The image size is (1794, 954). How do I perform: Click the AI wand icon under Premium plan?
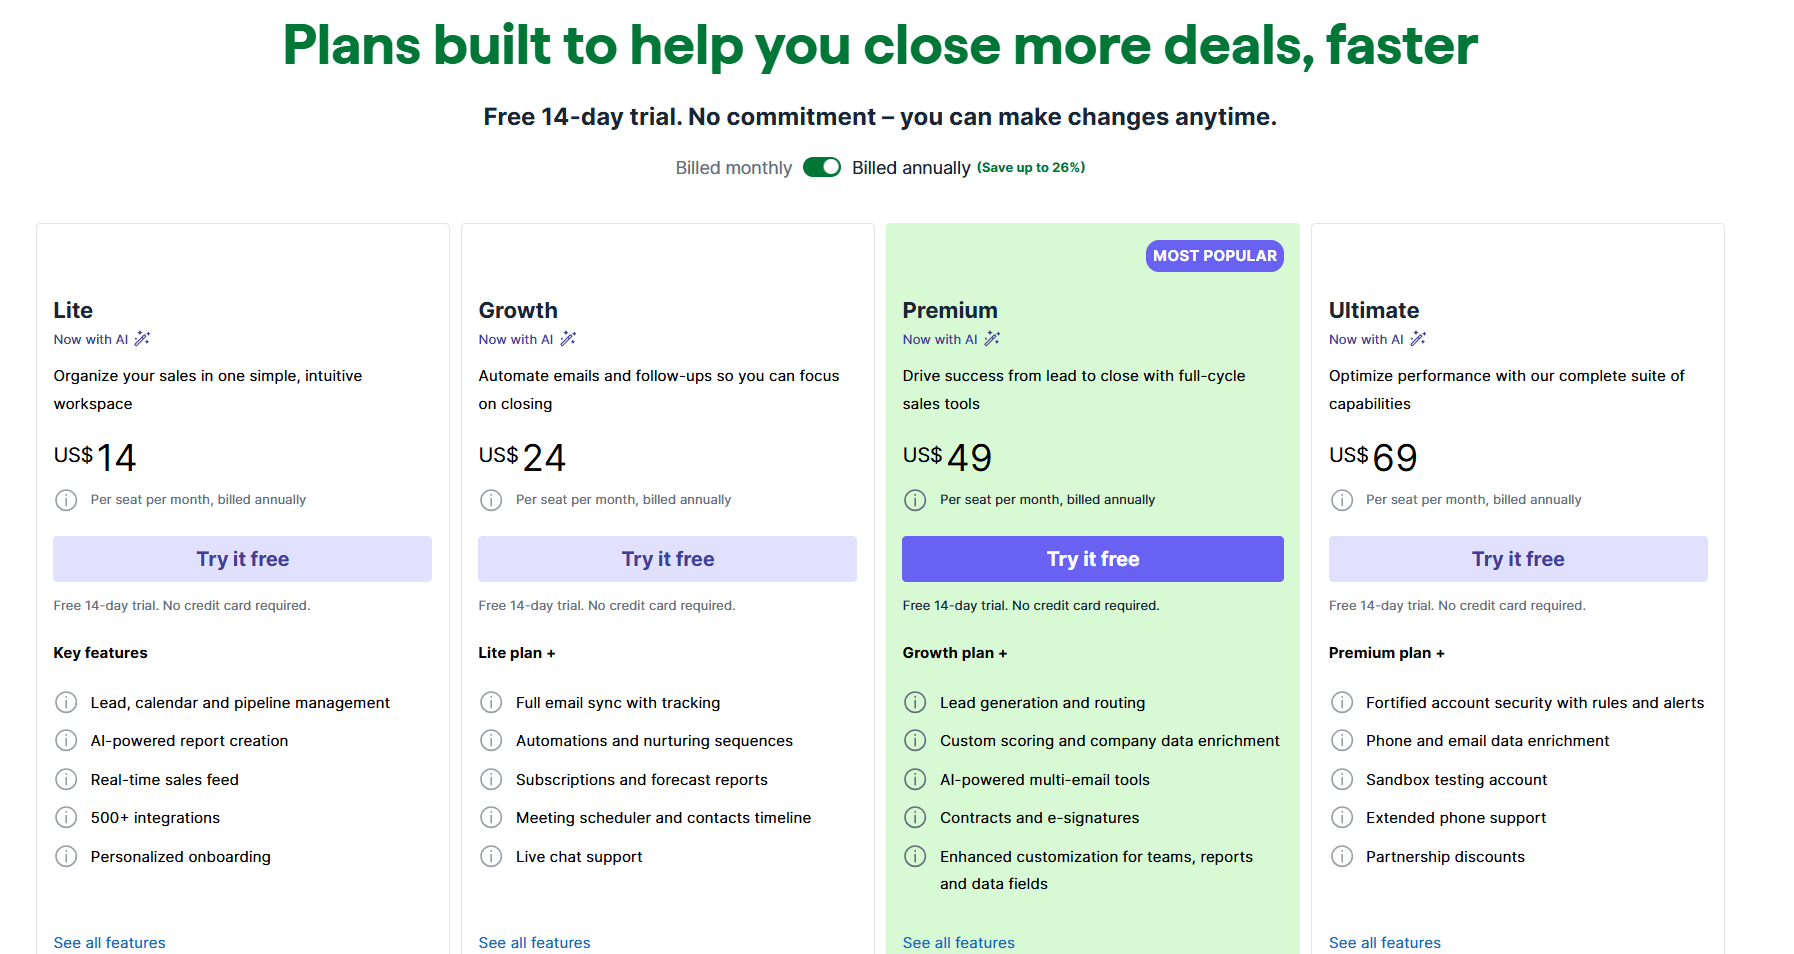click(x=993, y=339)
